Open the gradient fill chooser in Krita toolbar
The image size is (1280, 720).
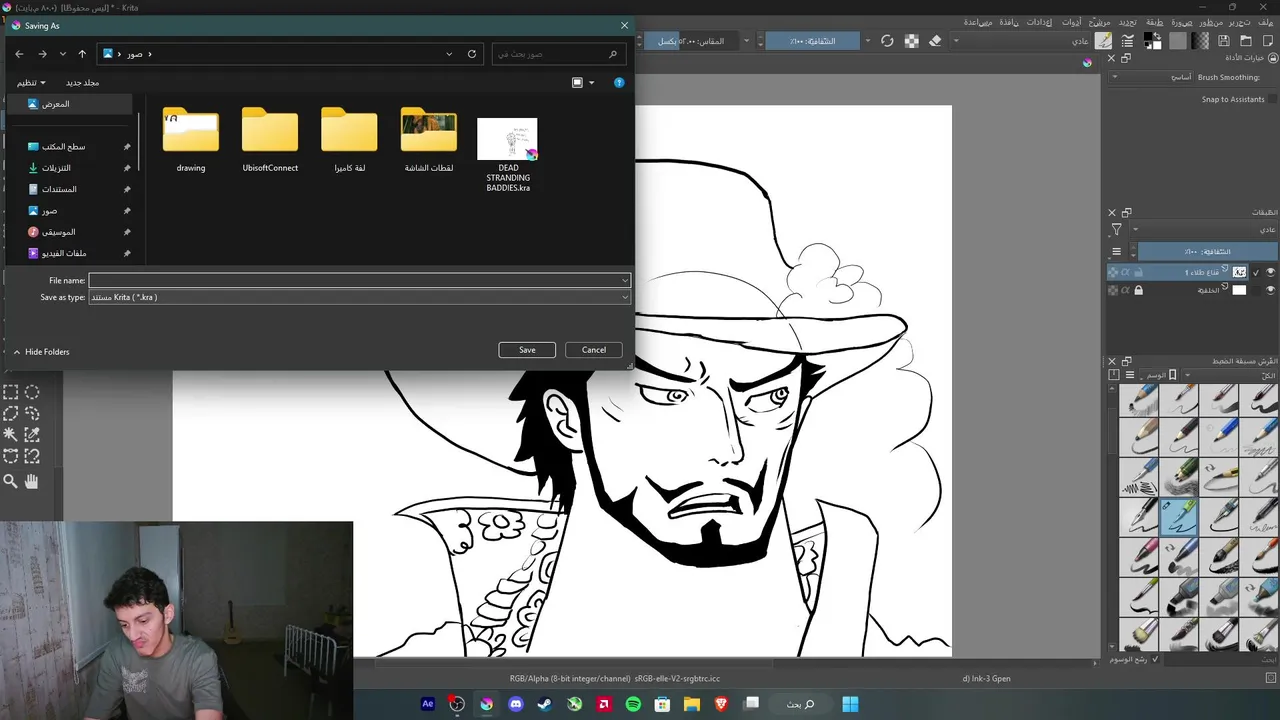click(x=1202, y=41)
